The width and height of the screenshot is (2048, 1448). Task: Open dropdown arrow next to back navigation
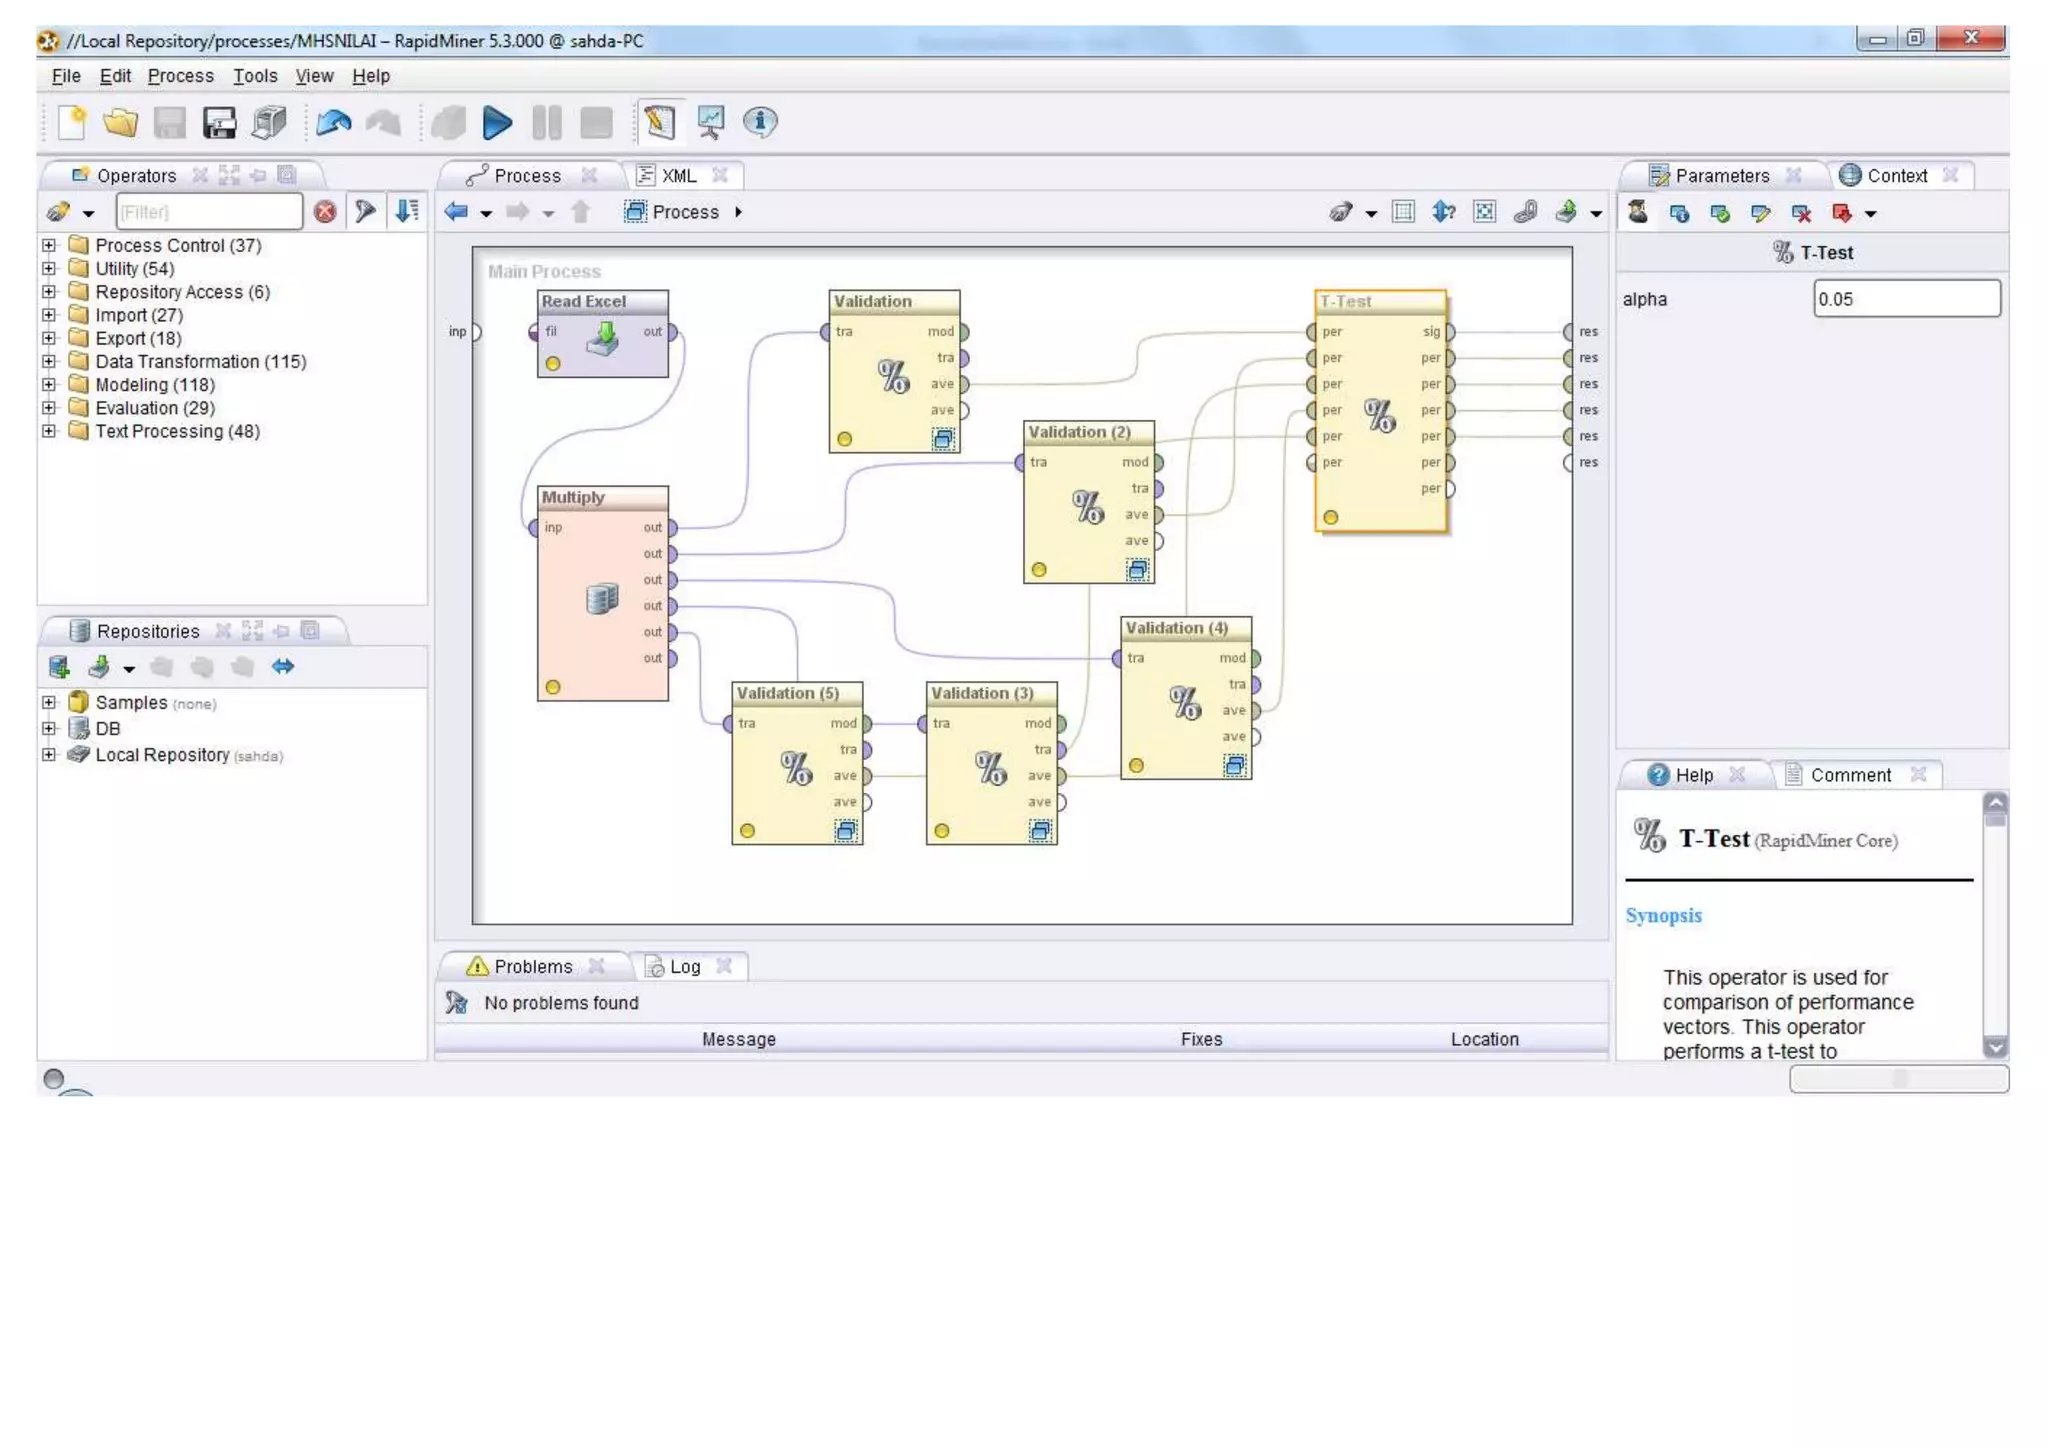coord(486,213)
